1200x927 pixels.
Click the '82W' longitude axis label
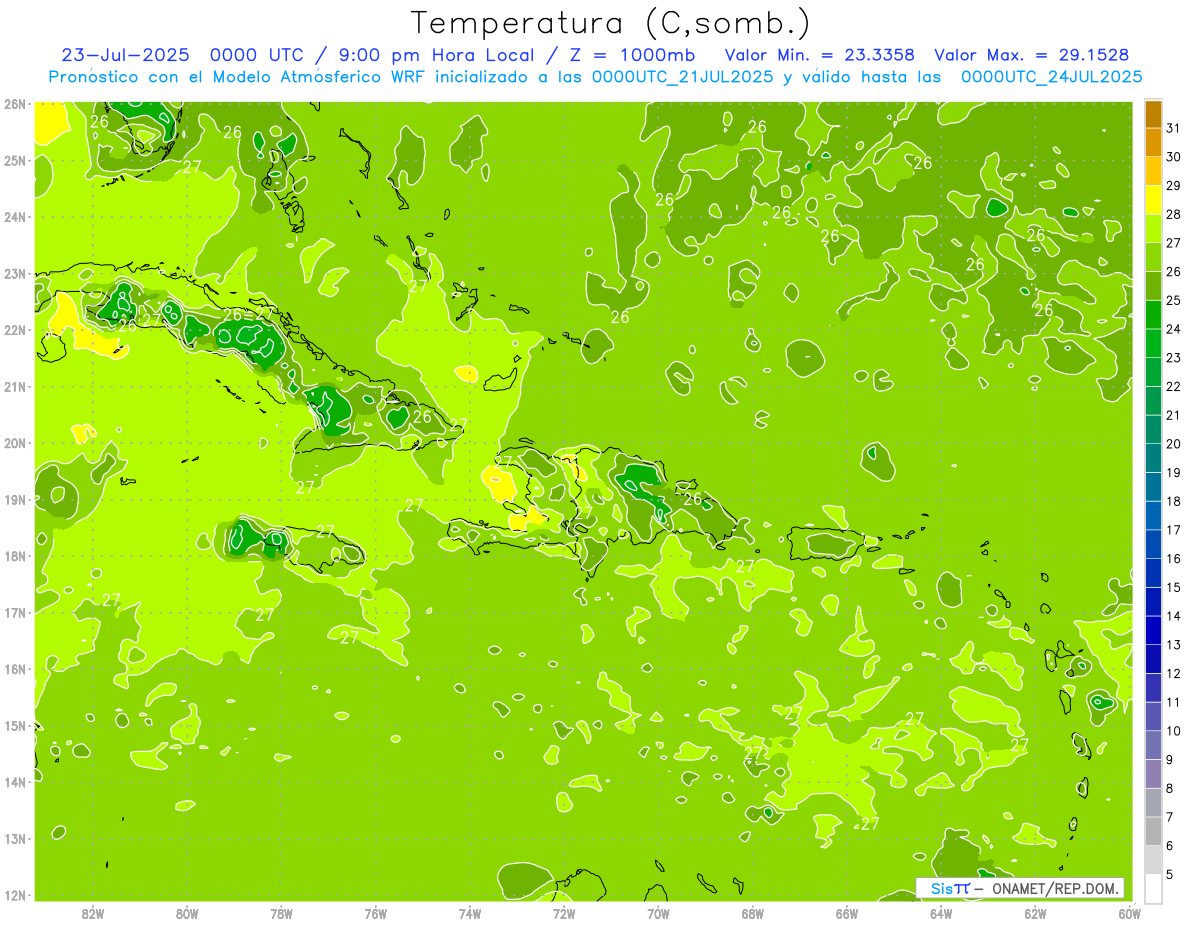tap(93, 913)
